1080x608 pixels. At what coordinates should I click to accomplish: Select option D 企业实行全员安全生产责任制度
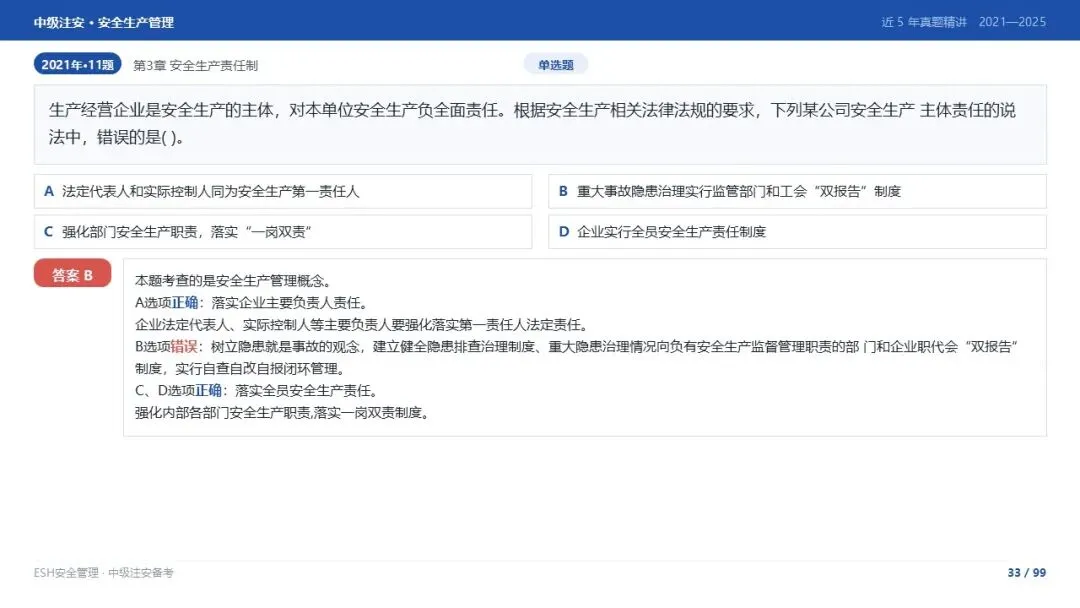(798, 232)
